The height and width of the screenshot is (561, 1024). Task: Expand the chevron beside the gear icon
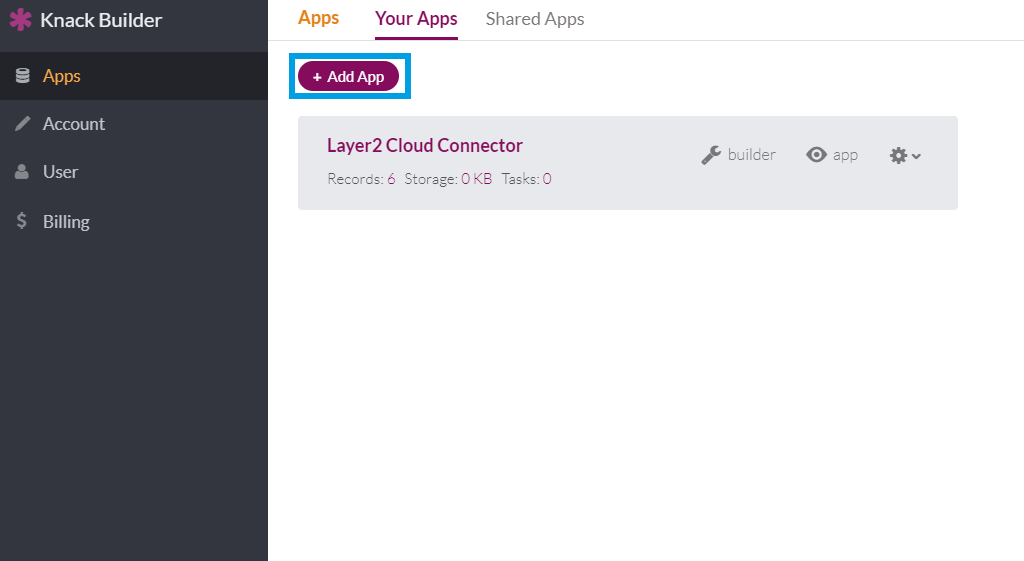click(x=916, y=156)
